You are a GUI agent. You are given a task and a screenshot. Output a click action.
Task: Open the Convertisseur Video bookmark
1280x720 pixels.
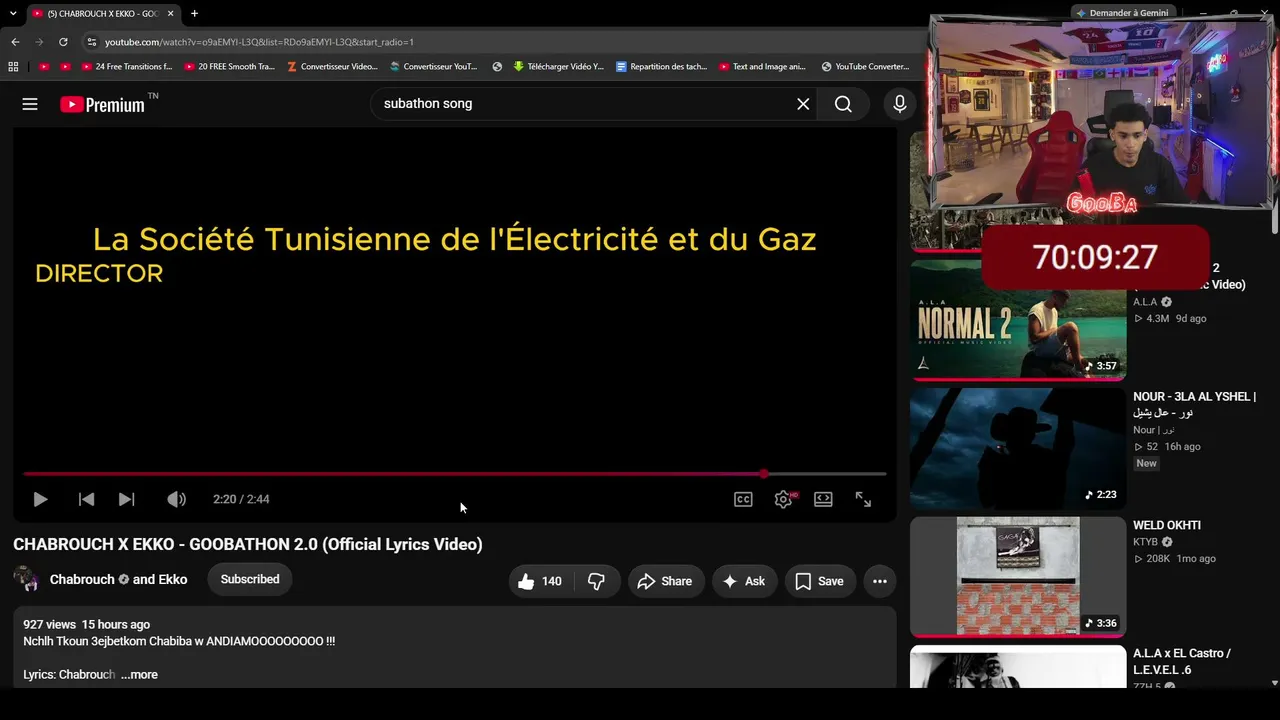click(x=332, y=67)
